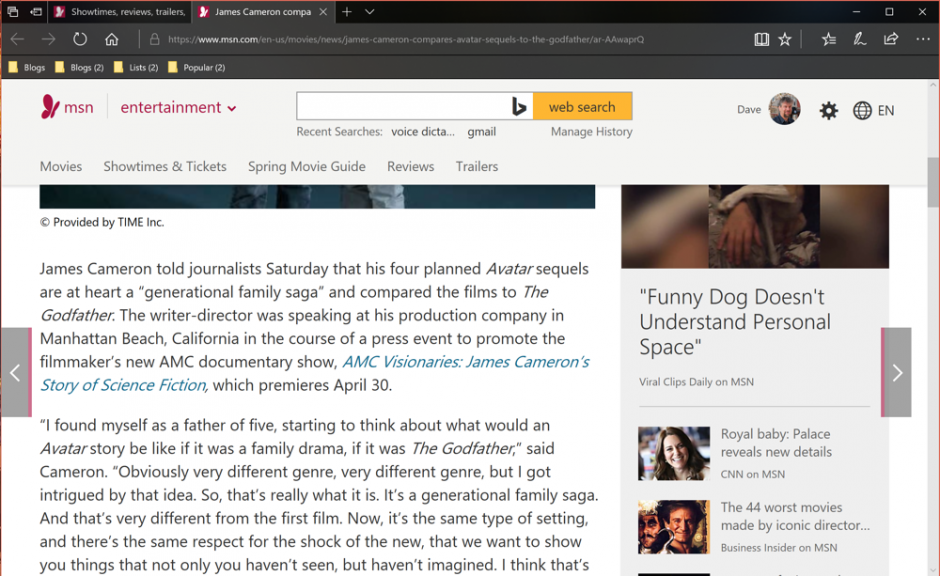Open the tab preview chevron
The height and width of the screenshot is (576, 940).
click(x=370, y=12)
